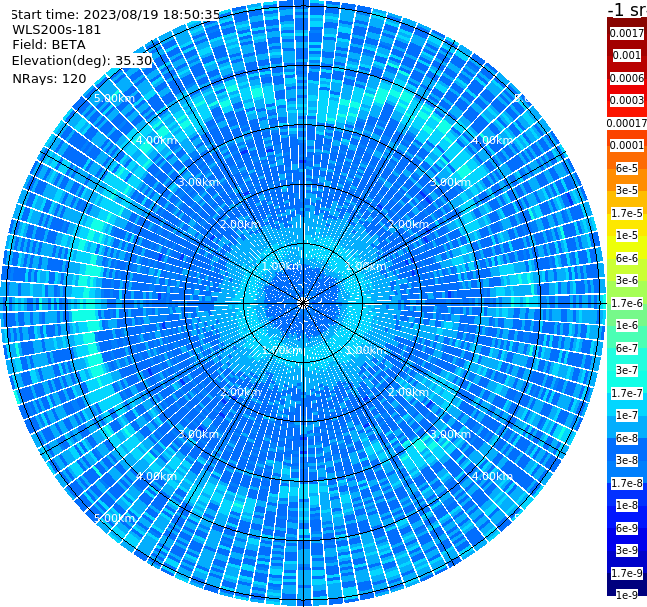Click the Elevation(deg): 35.30 text
This screenshot has width=647, height=607.
[x=82, y=61]
